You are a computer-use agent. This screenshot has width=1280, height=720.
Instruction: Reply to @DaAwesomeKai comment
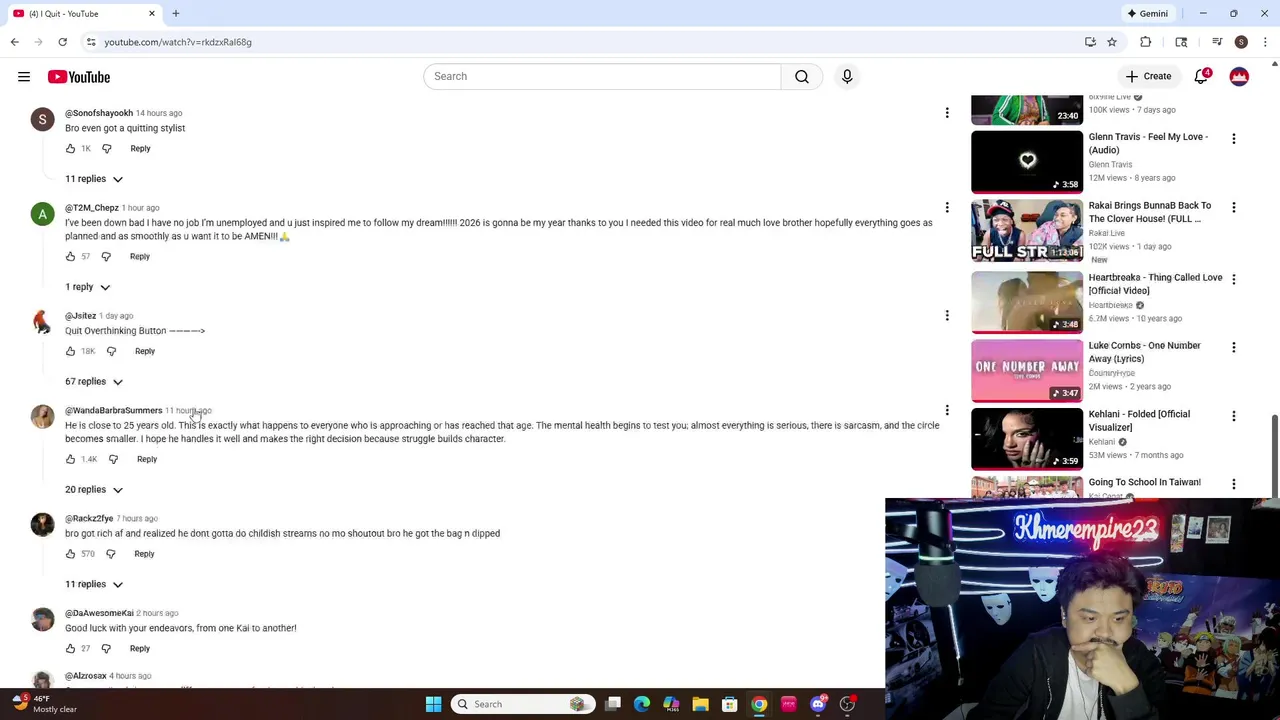point(140,648)
